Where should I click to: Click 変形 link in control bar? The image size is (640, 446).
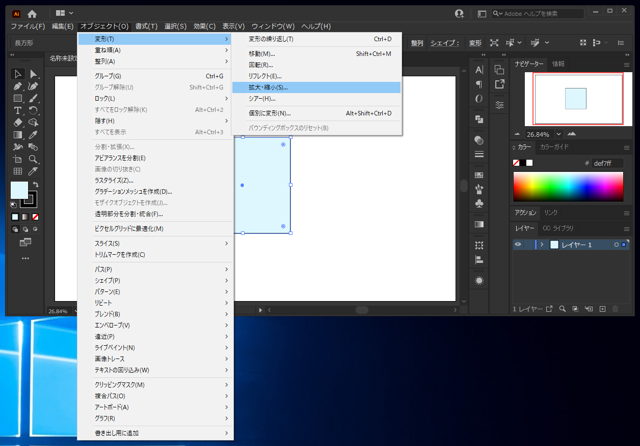[x=475, y=43]
